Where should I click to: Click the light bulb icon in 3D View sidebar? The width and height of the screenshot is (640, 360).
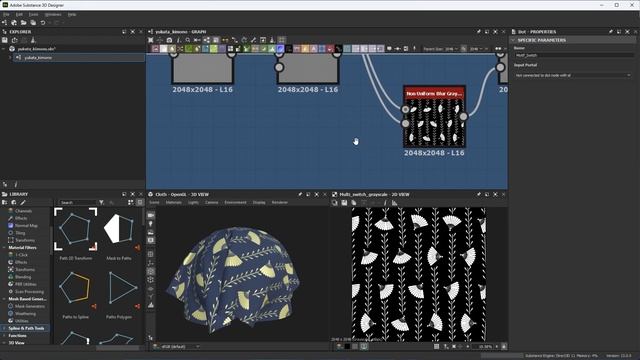pyautogui.click(x=151, y=224)
